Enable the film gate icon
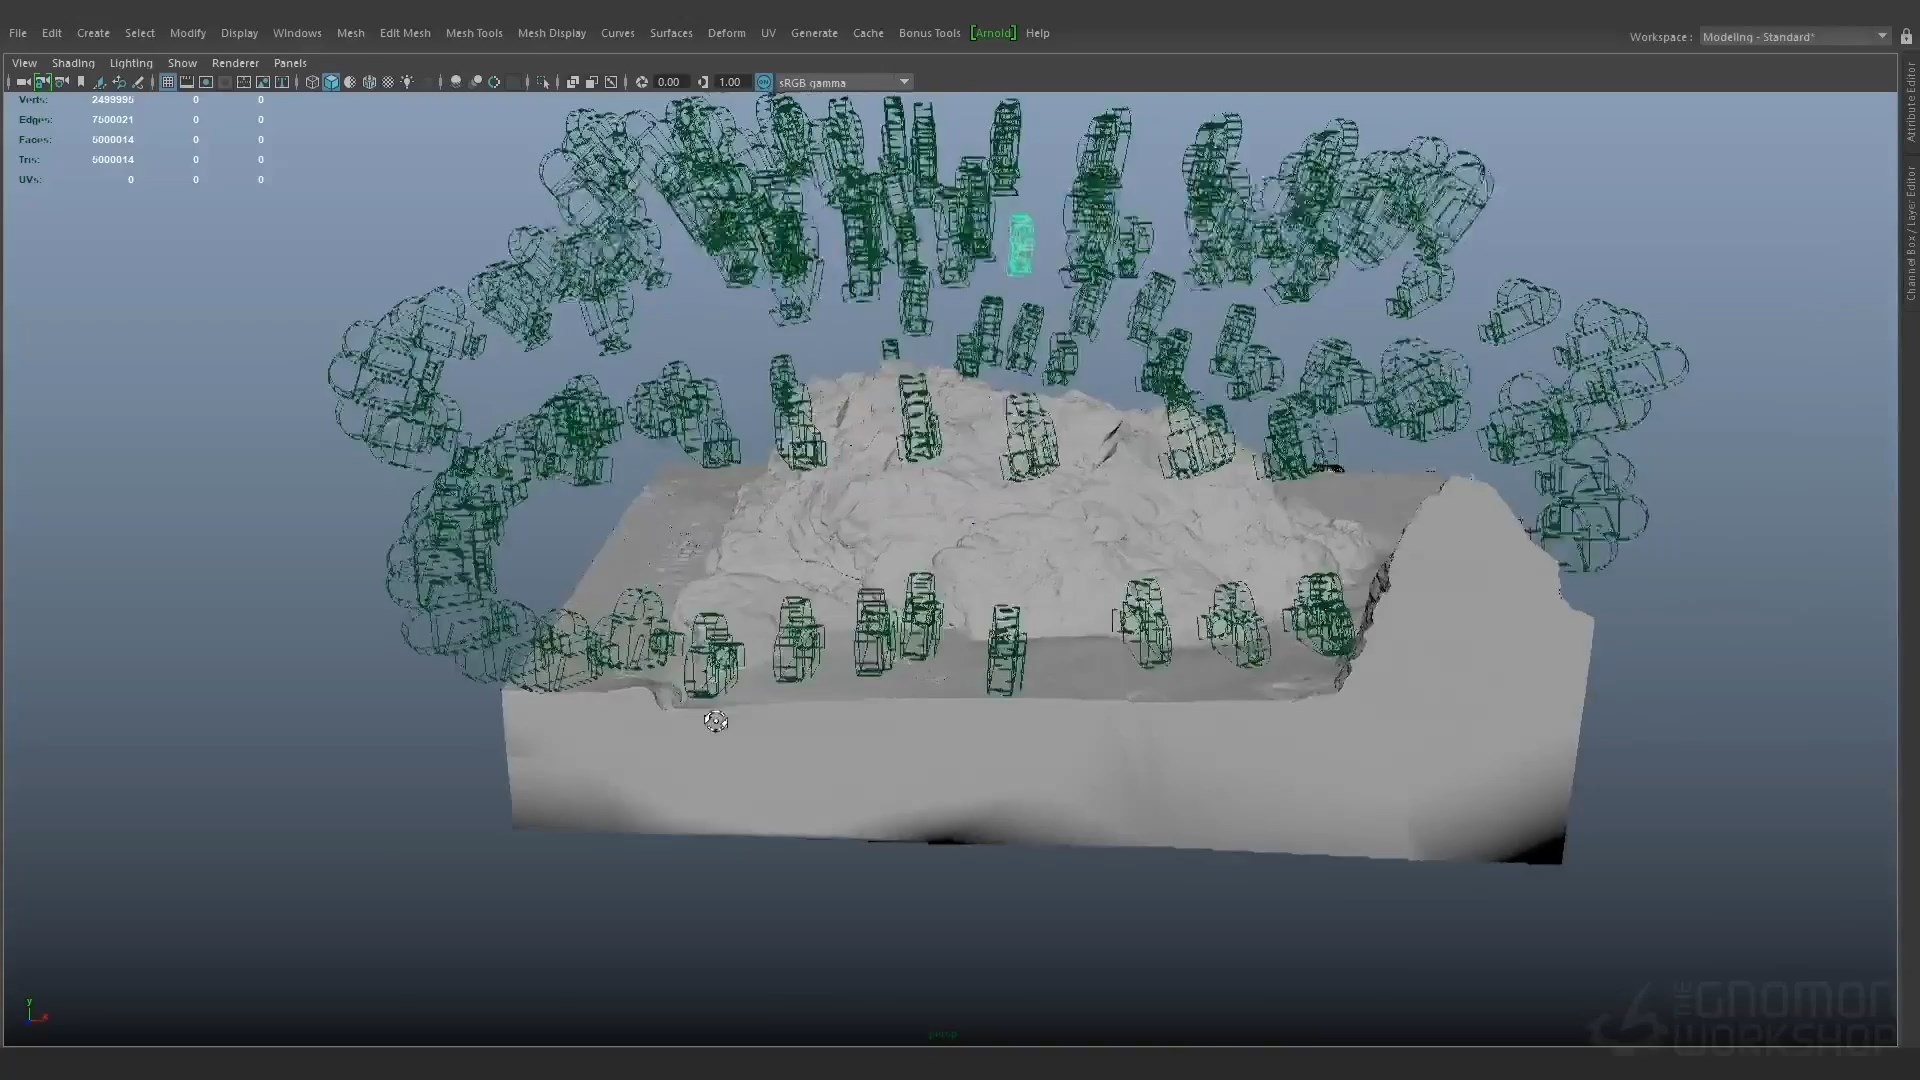Viewport: 1920px width, 1080px height. tap(187, 82)
